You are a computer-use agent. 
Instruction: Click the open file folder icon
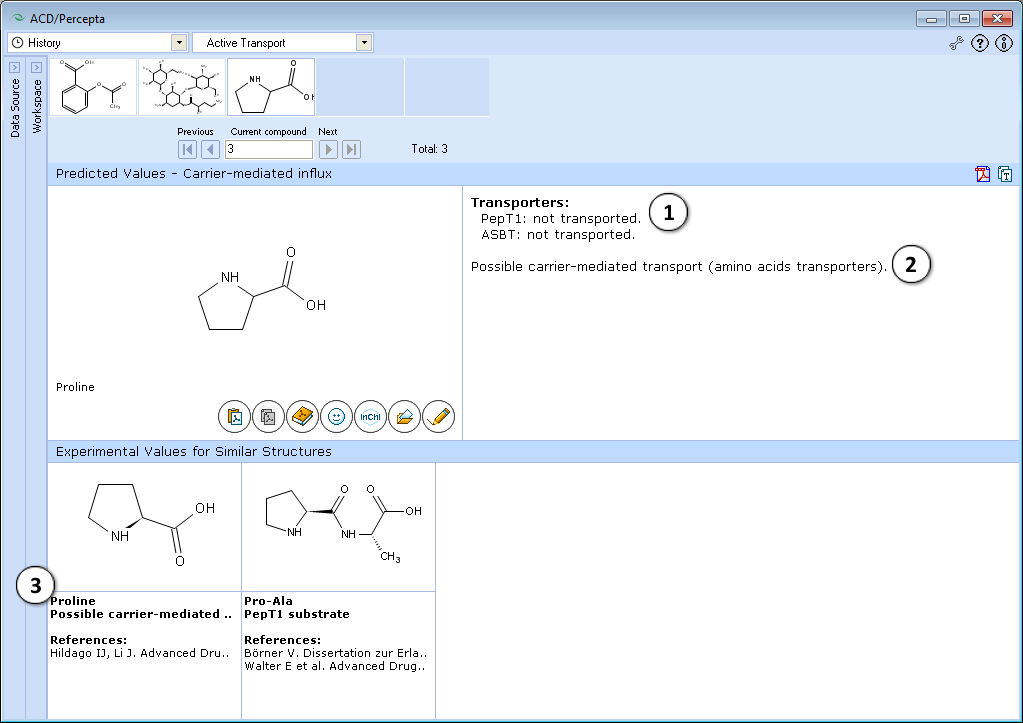[x=404, y=416]
